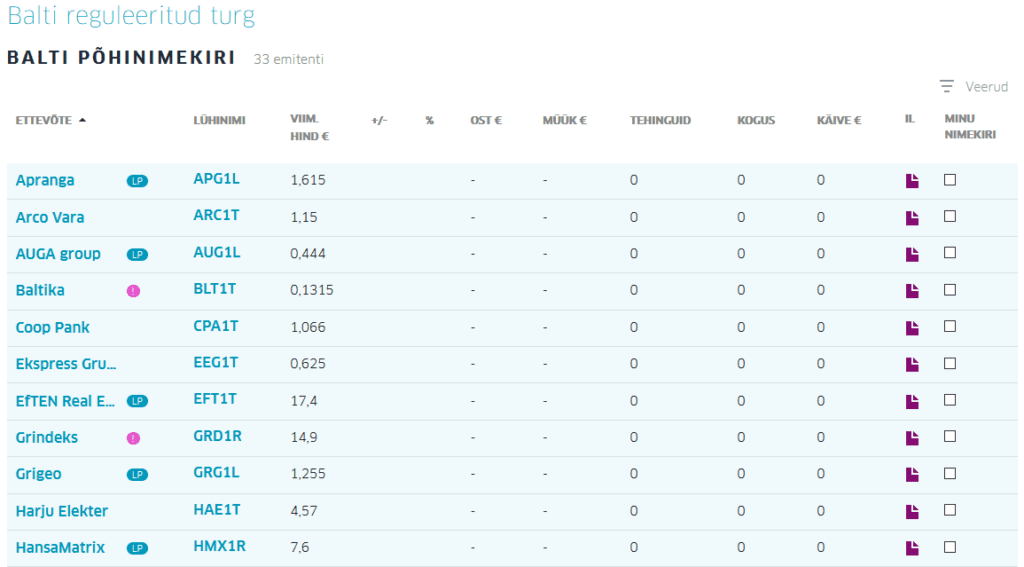Open ticker link CPA1T
Image resolution: width=1024 pixels, height=567 pixels.
coord(216,326)
